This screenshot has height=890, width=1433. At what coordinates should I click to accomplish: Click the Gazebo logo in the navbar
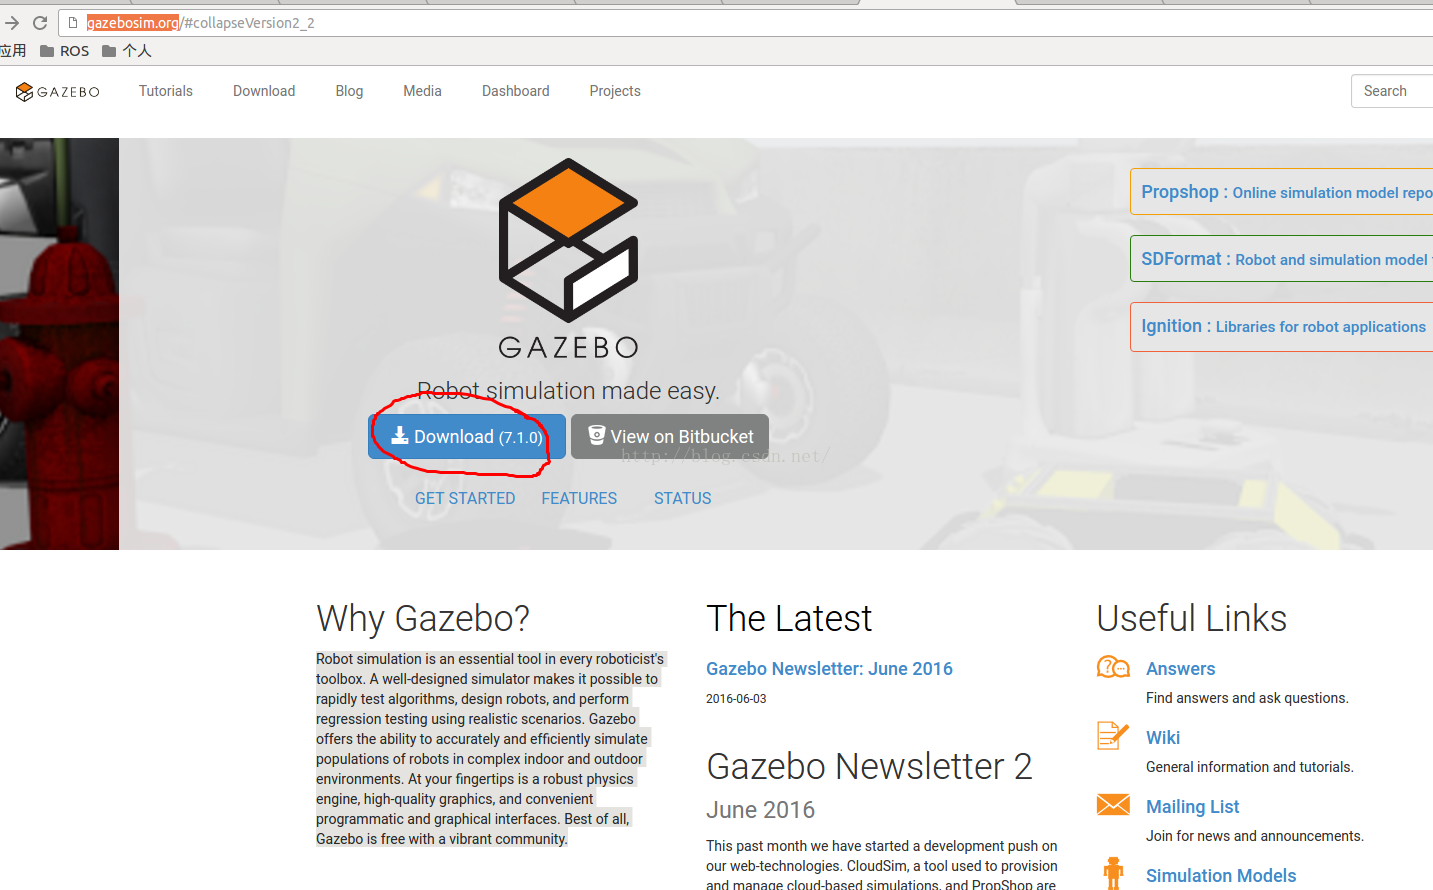(58, 92)
